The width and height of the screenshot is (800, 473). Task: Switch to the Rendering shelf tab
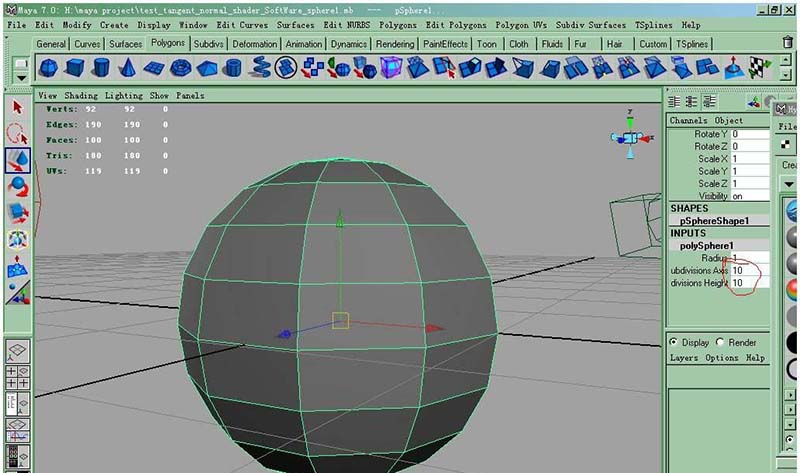pyautogui.click(x=395, y=44)
